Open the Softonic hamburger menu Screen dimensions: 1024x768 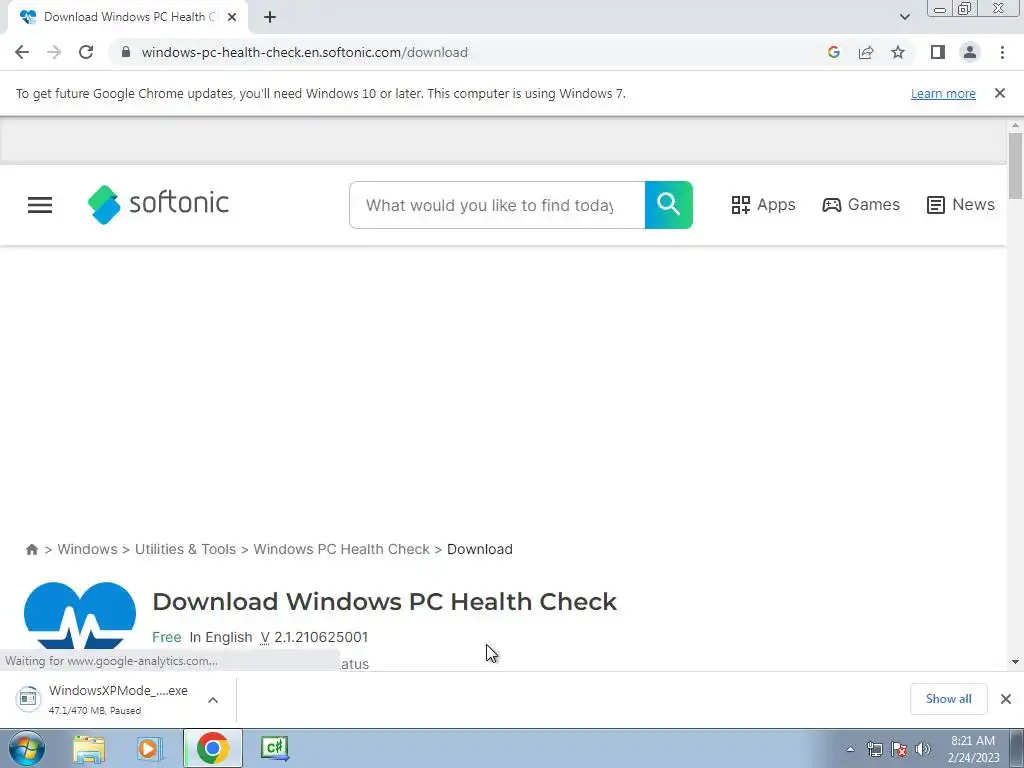click(x=40, y=205)
